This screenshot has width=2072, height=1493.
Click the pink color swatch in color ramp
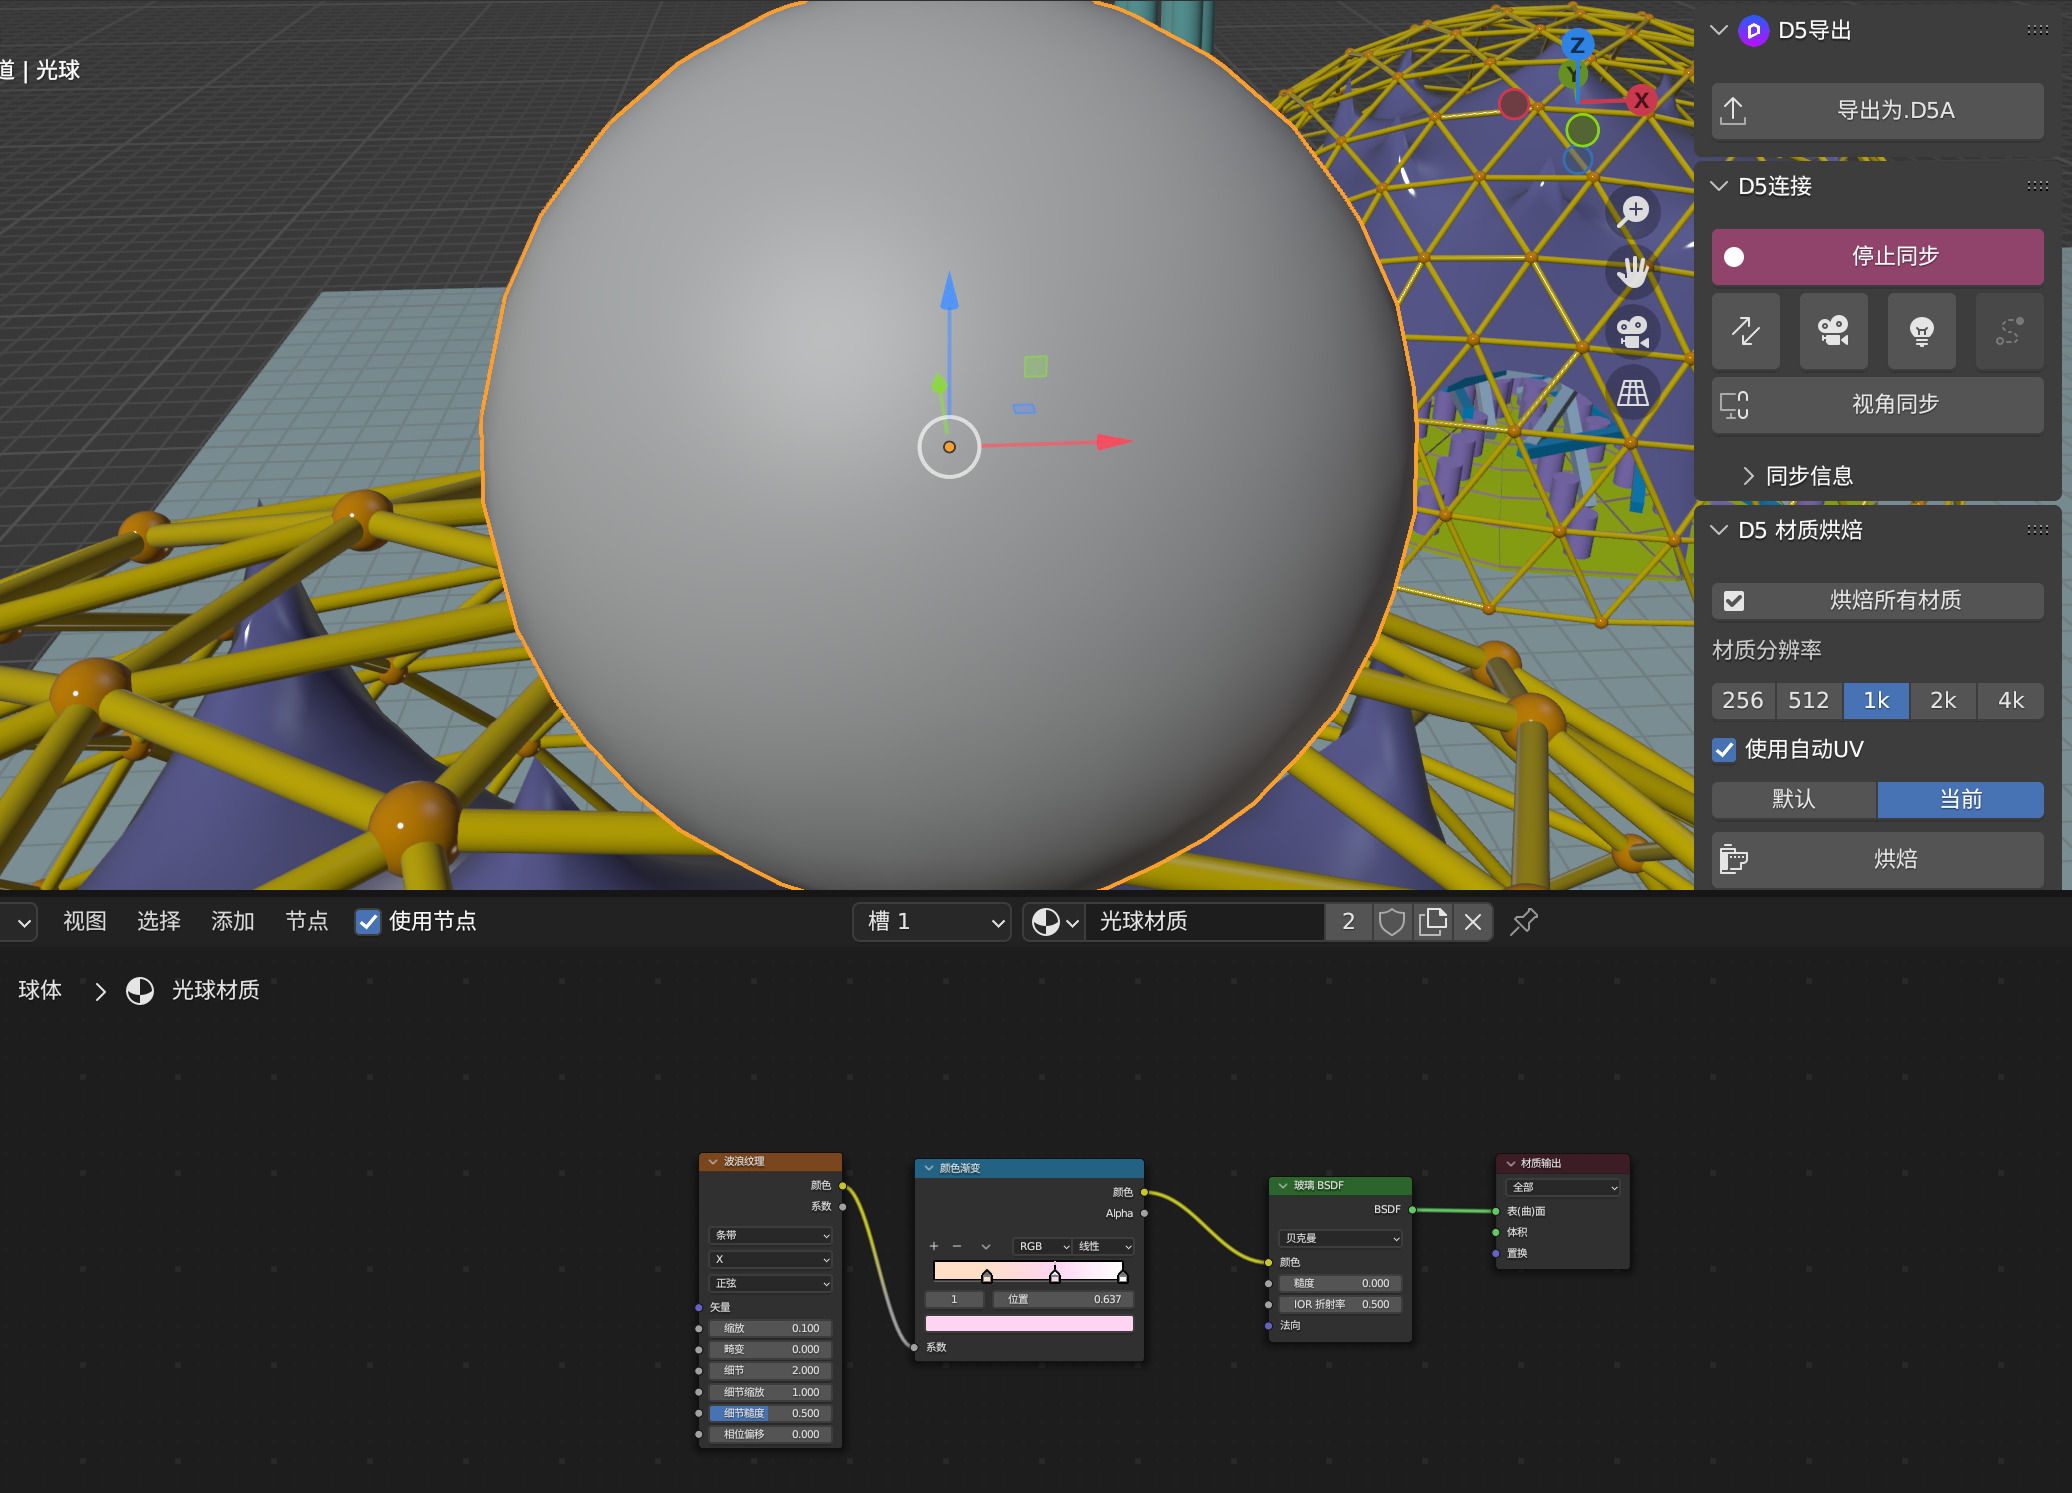point(1029,1324)
